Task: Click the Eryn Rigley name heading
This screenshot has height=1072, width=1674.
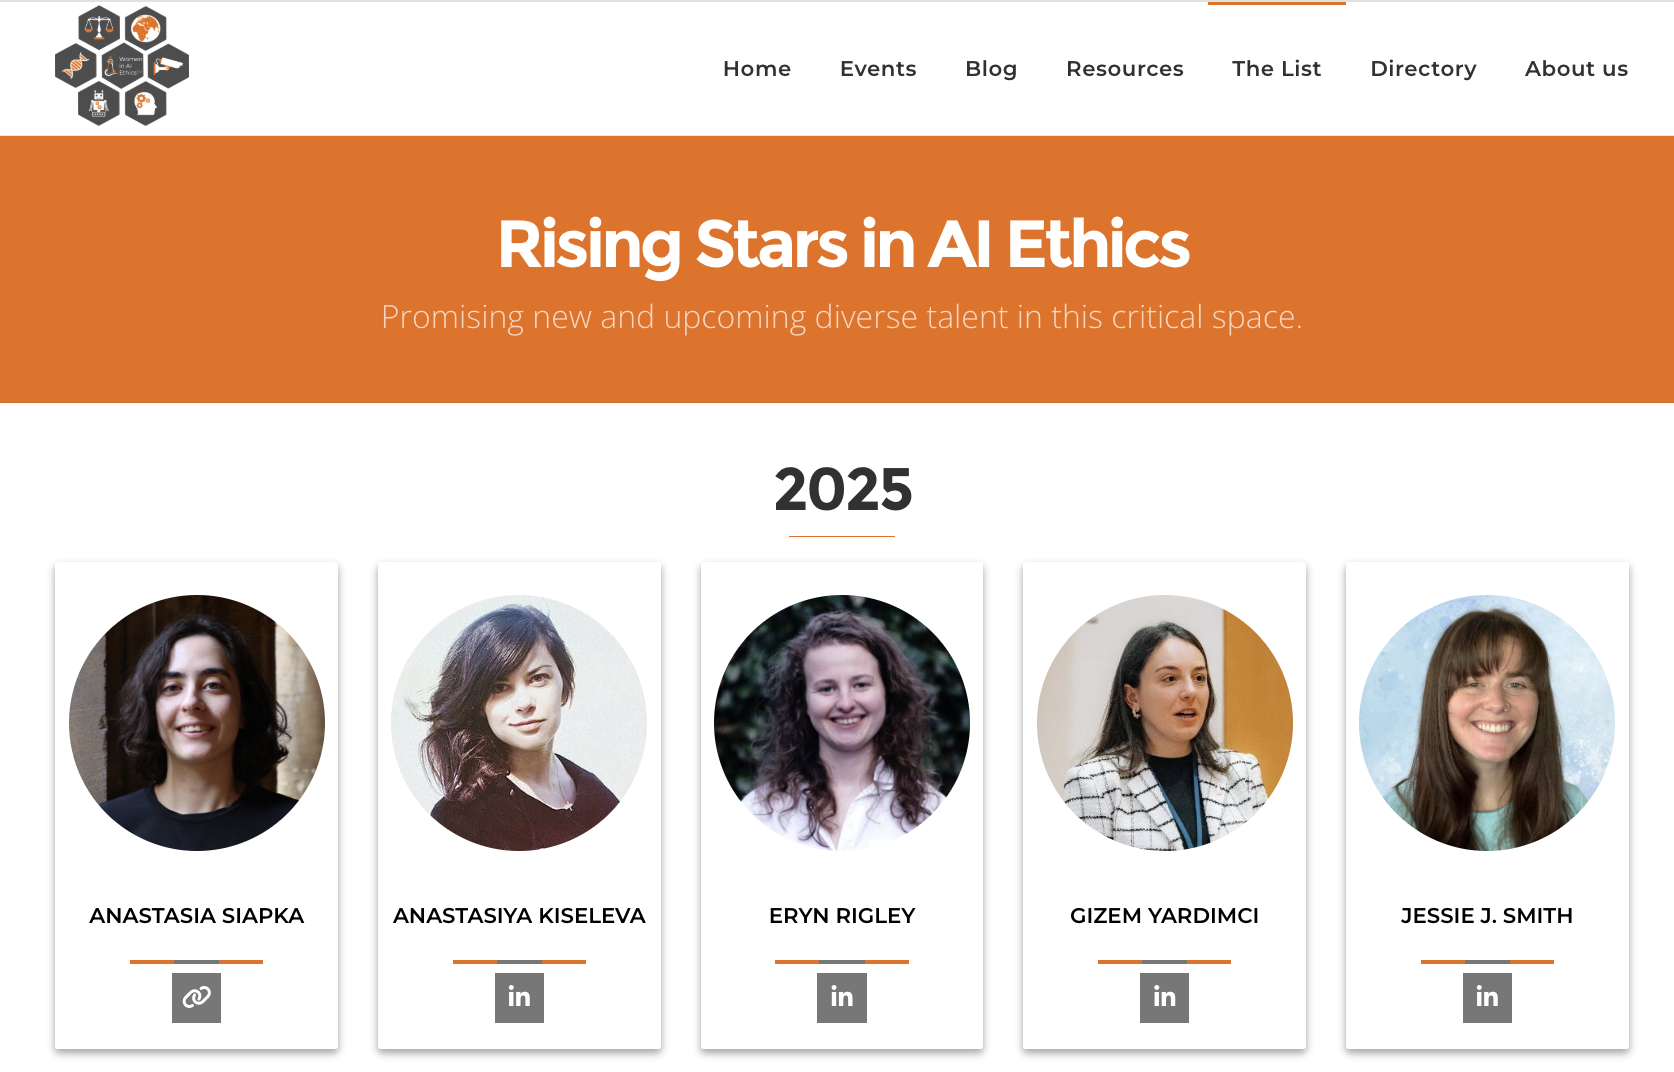Action: pos(842,916)
